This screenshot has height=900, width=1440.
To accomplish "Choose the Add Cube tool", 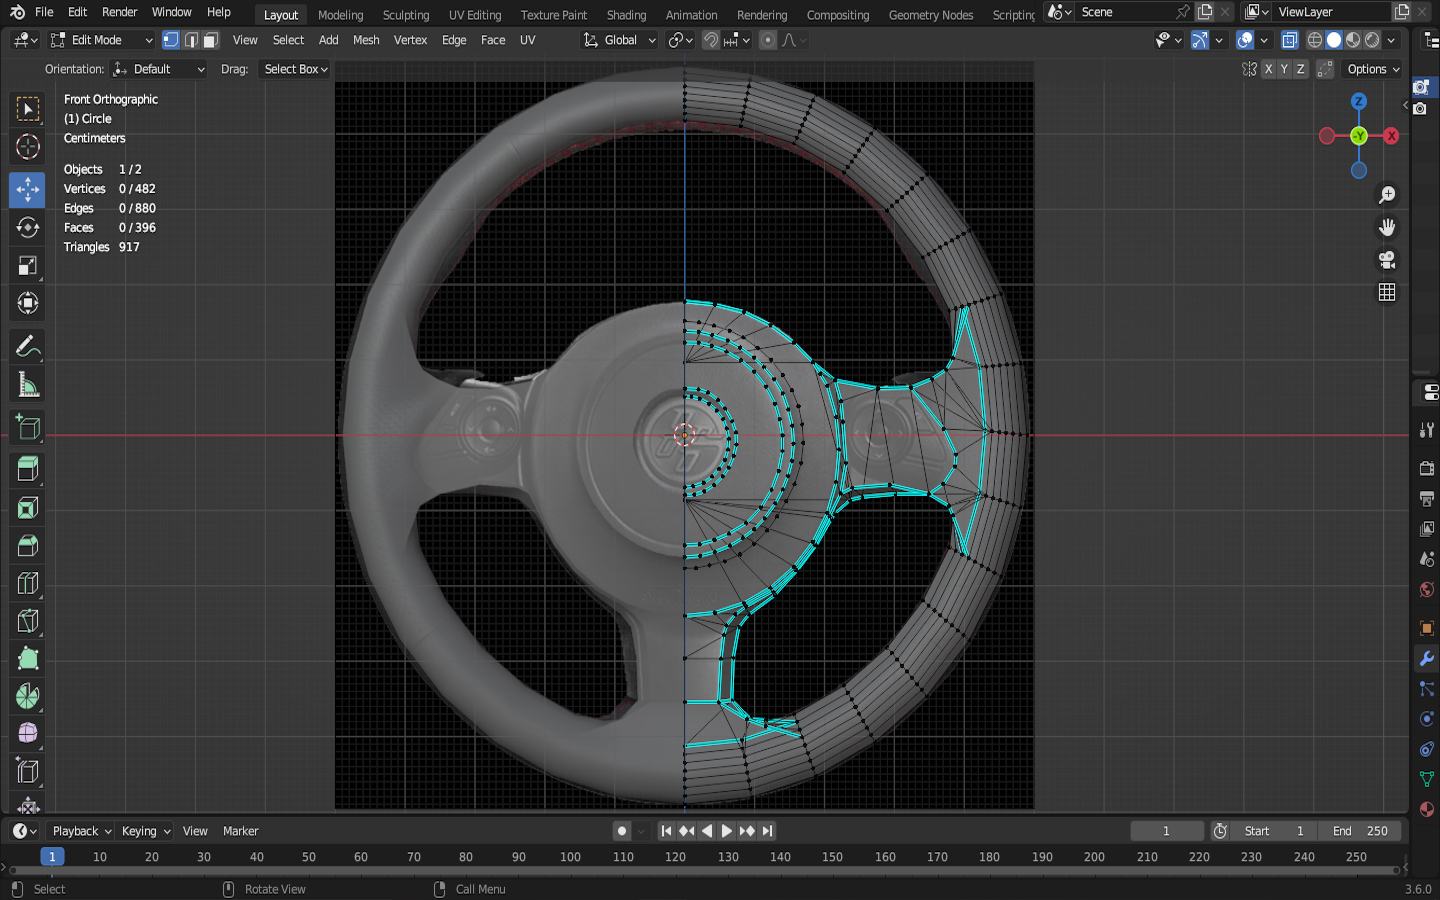I will 28,428.
